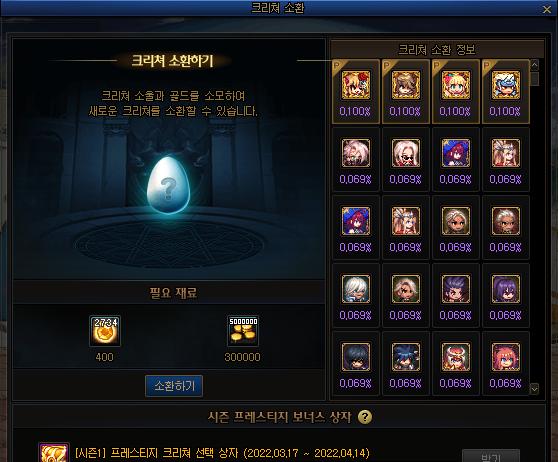Select the creature essence material icon
The width and height of the screenshot is (558, 462).
click(x=105, y=331)
